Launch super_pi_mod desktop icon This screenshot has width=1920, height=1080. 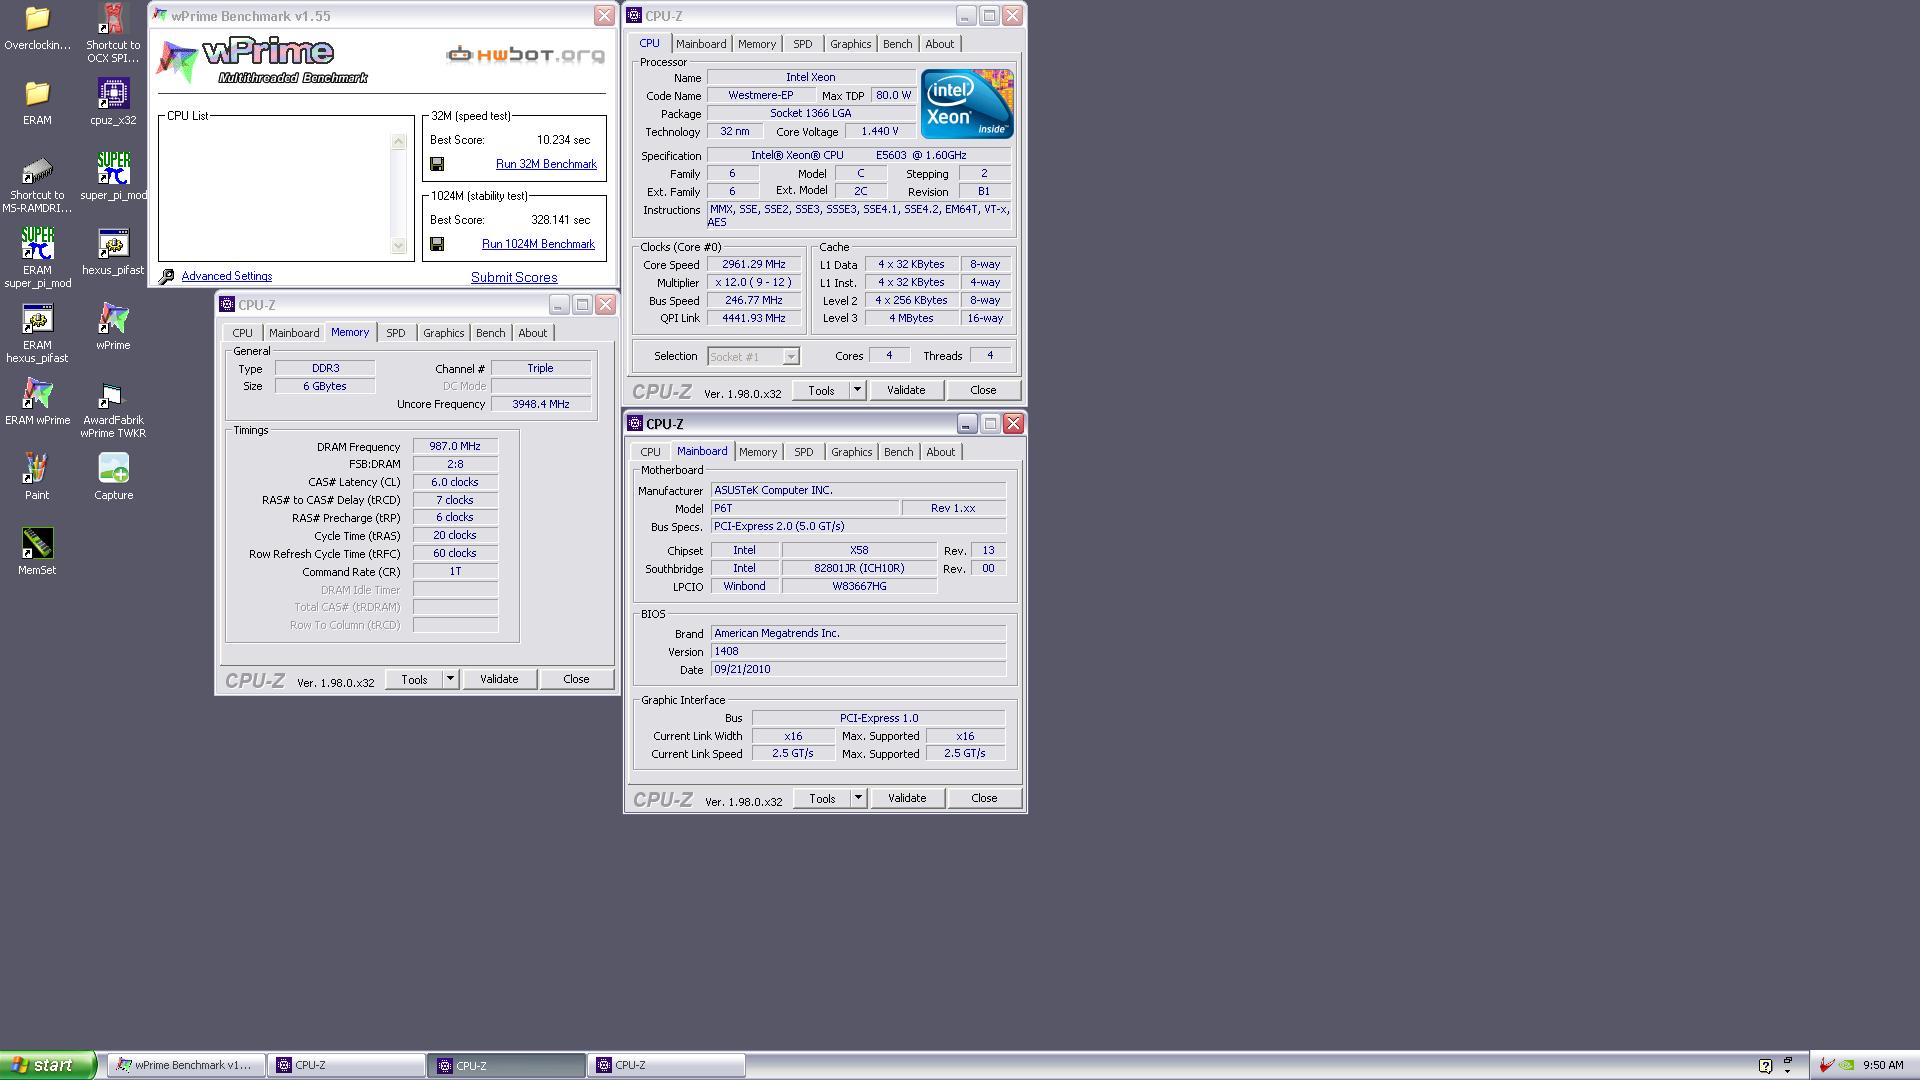(113, 177)
